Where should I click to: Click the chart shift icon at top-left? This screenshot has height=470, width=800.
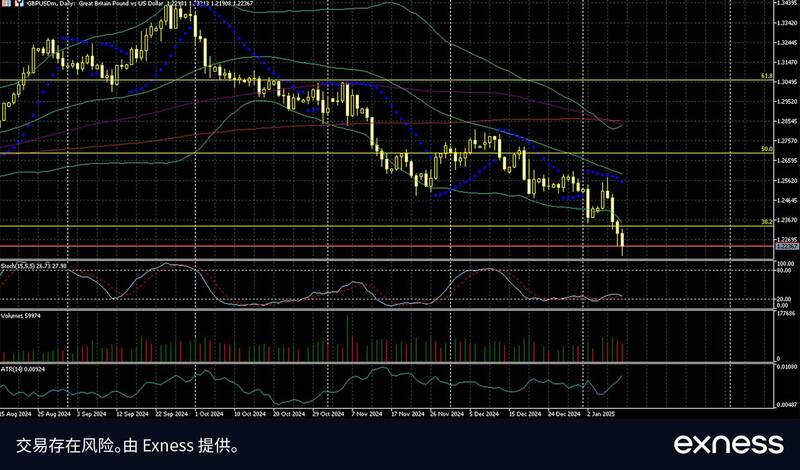pyautogui.click(x=5, y=4)
